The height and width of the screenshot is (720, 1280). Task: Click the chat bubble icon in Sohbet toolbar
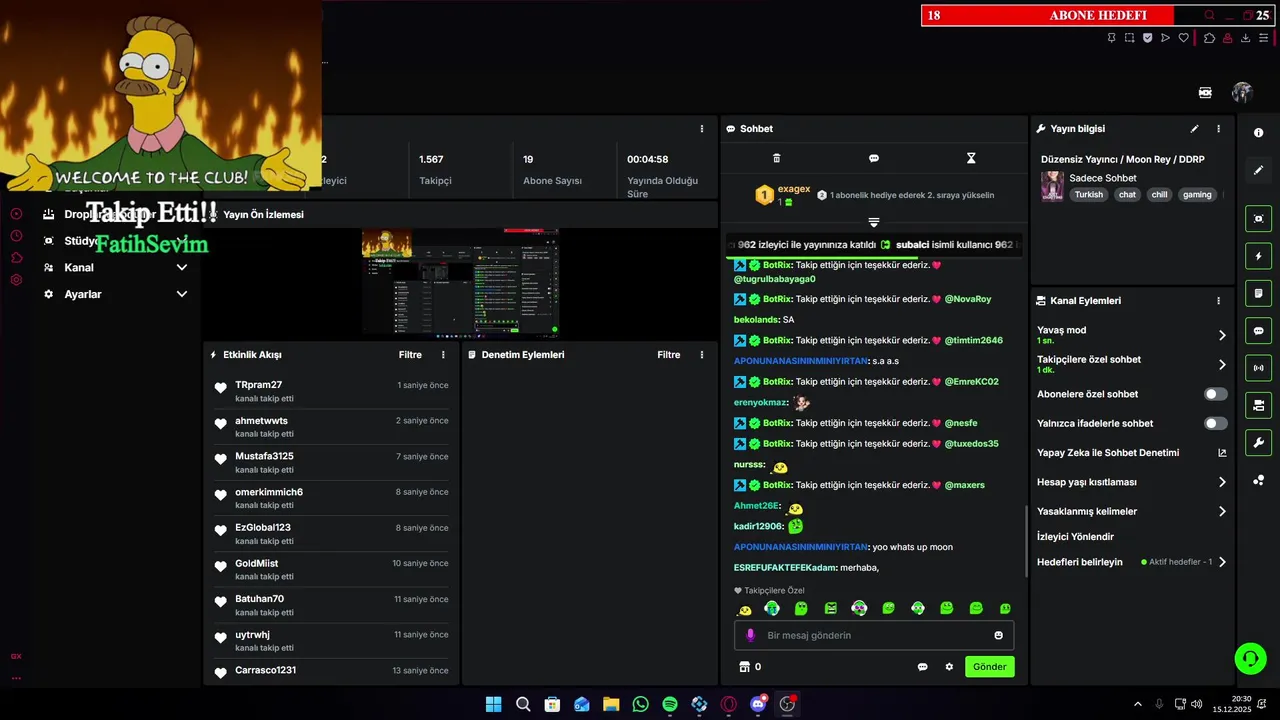[x=873, y=158]
